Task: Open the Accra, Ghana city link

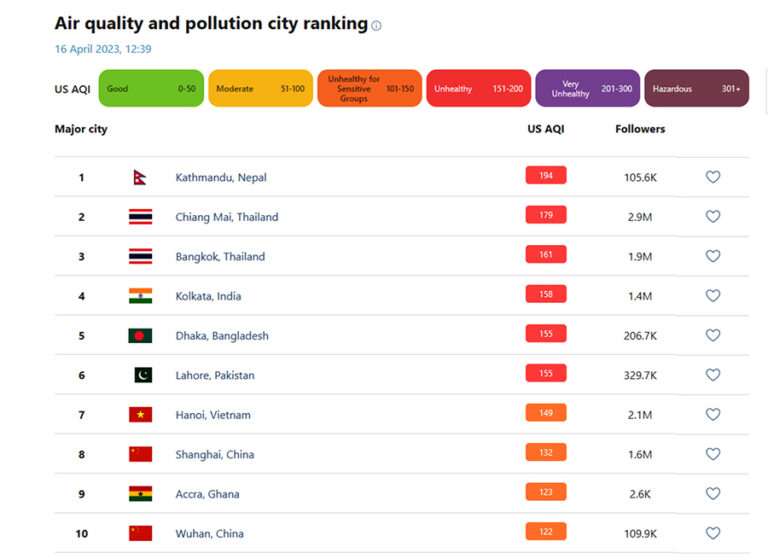Action: 207,494
